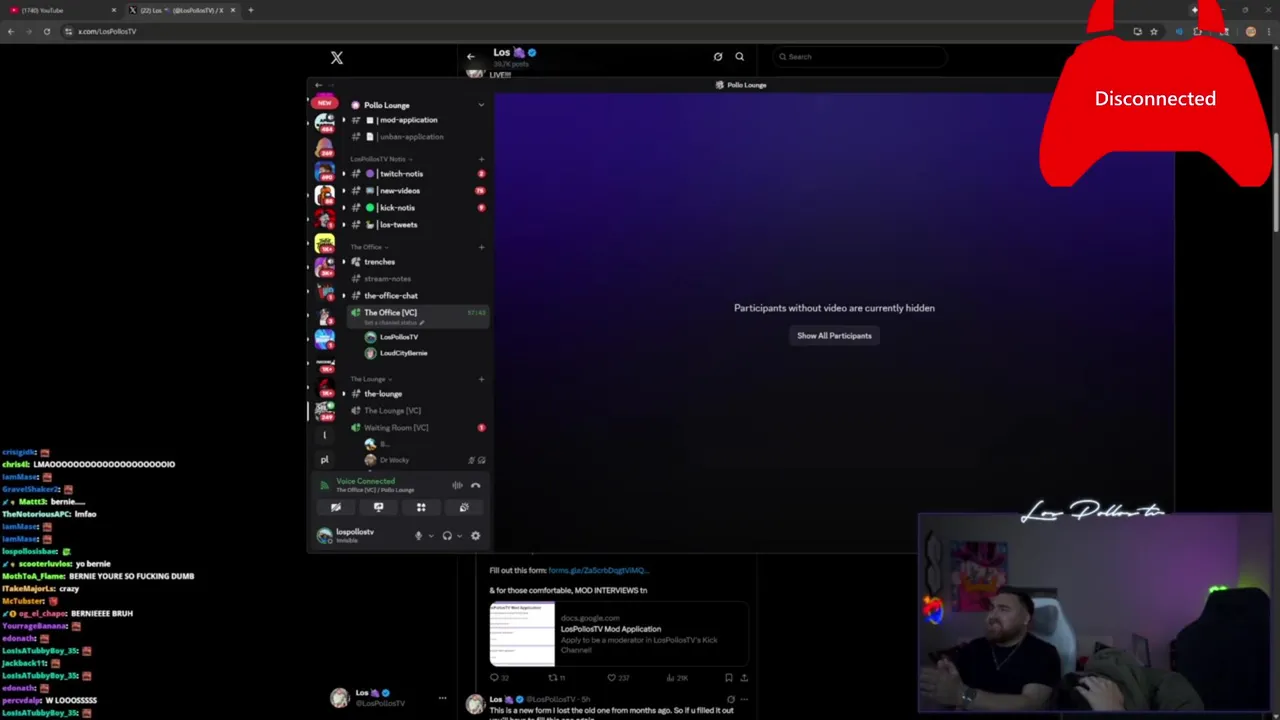Open the forms.gle link in tweet
This screenshot has width=1280, height=720.
598,570
